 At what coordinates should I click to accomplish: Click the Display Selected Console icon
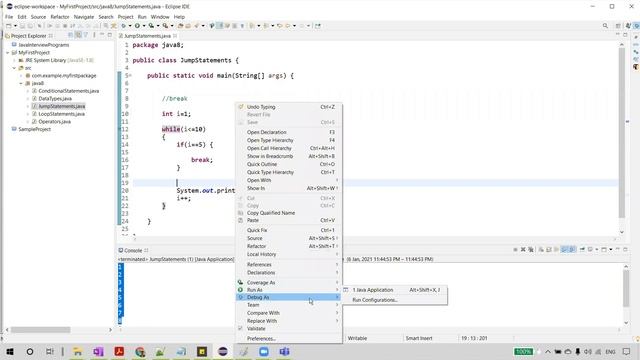590,249
